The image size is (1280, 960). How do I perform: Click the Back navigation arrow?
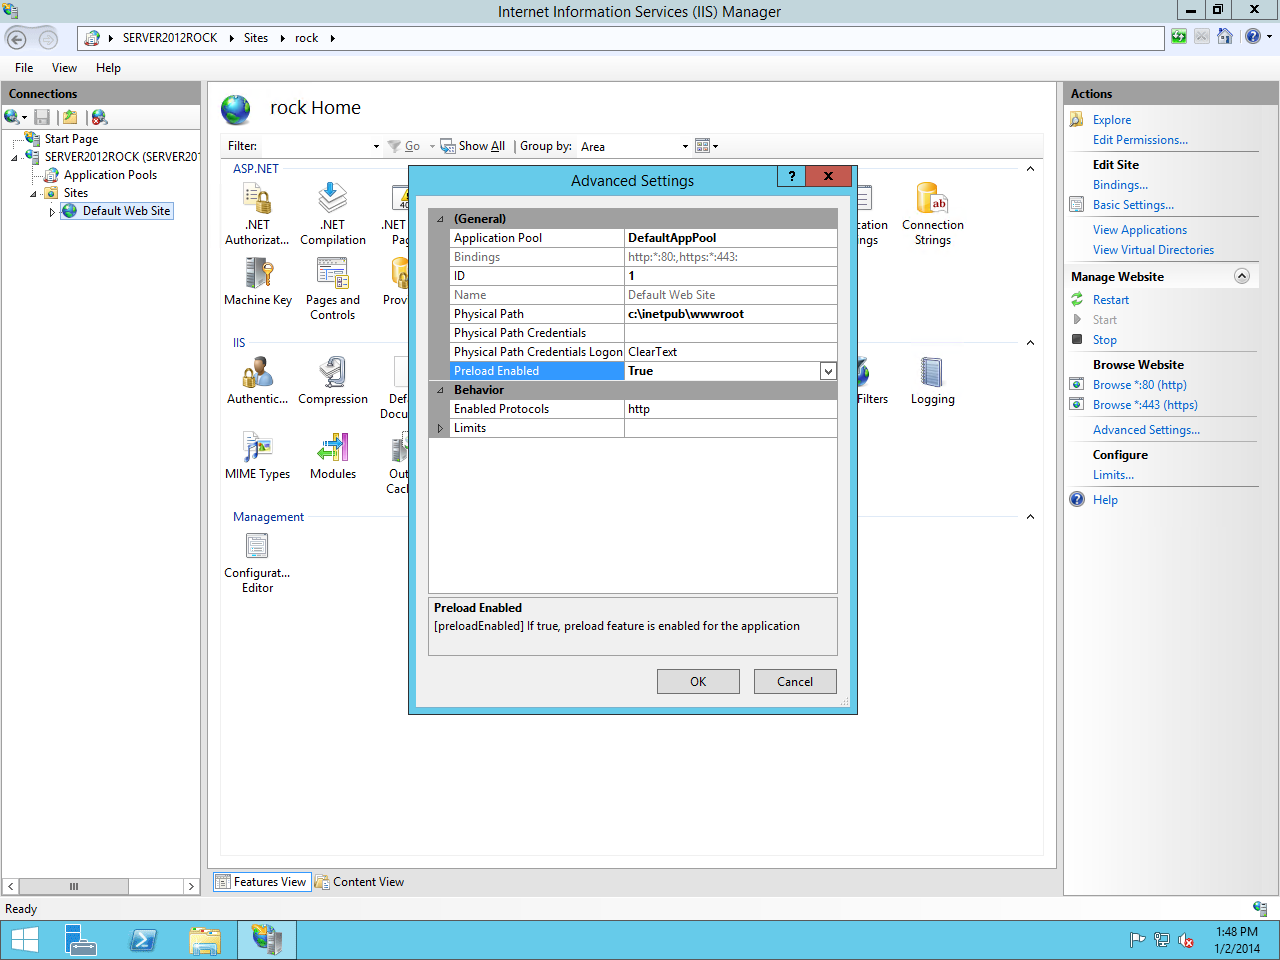[17, 38]
